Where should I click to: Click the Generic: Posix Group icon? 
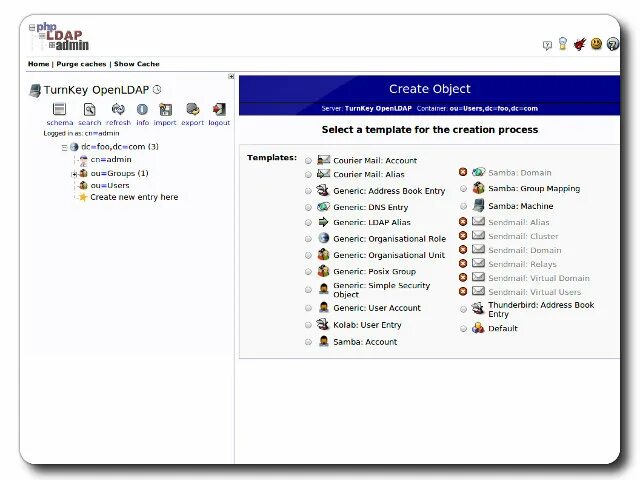(x=323, y=271)
